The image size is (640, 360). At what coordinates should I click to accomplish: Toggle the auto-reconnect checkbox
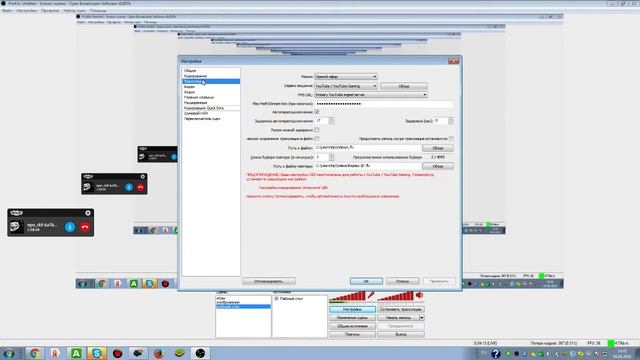(317, 112)
